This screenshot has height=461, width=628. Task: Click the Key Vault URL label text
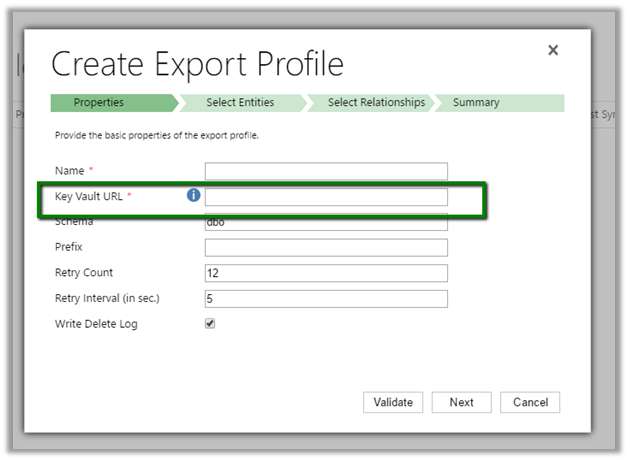click(90, 196)
